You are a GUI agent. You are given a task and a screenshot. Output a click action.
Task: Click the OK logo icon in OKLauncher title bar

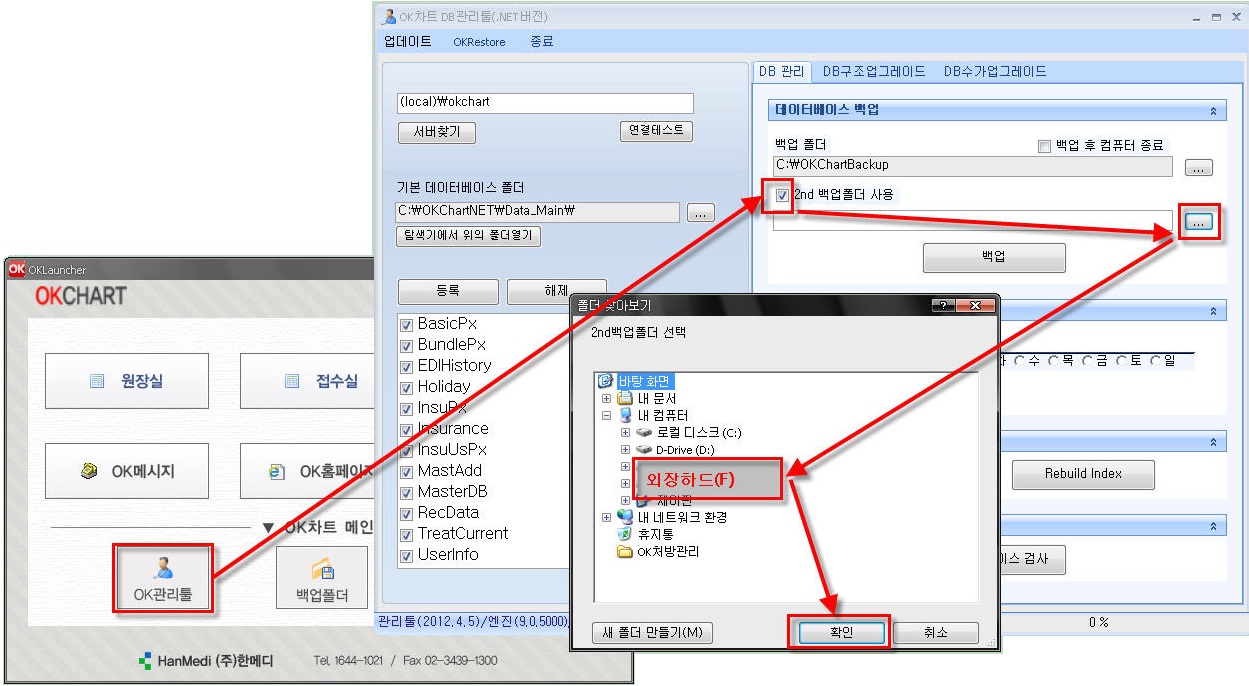16,269
